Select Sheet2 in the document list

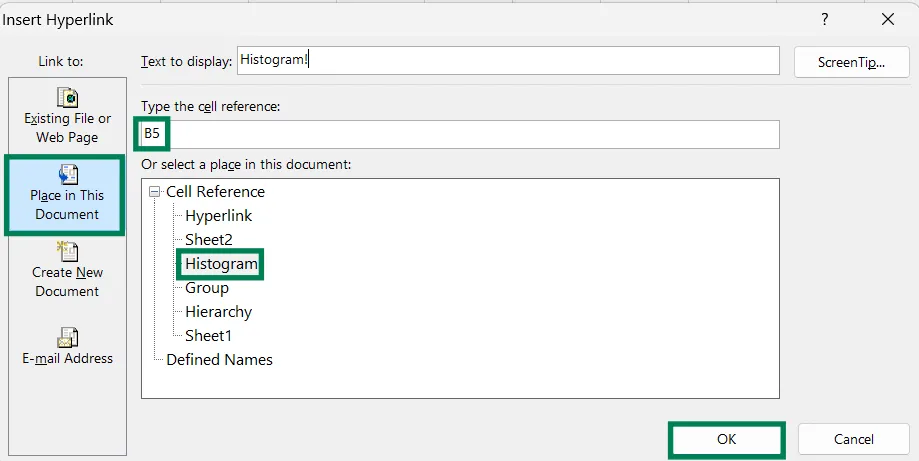[209, 240]
